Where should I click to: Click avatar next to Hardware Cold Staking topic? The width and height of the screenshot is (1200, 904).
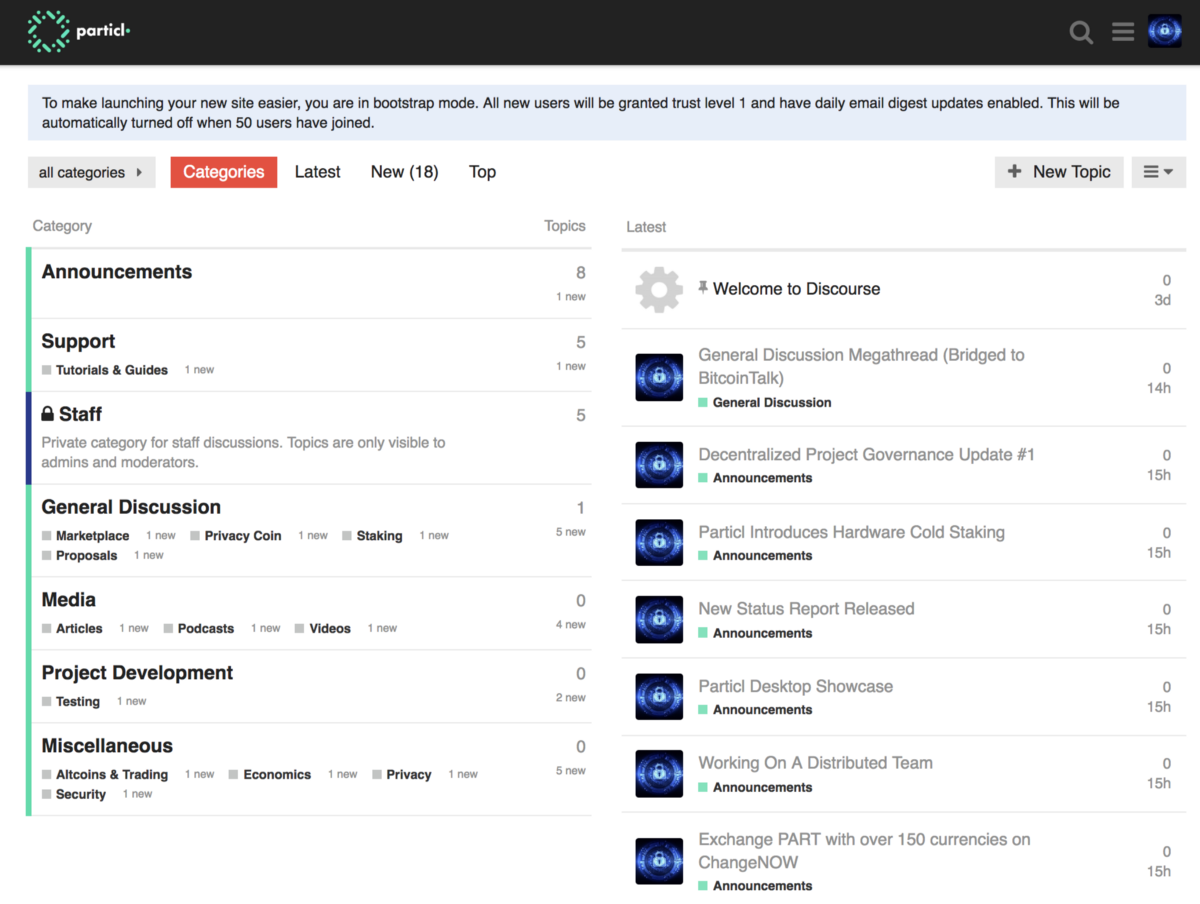659,543
